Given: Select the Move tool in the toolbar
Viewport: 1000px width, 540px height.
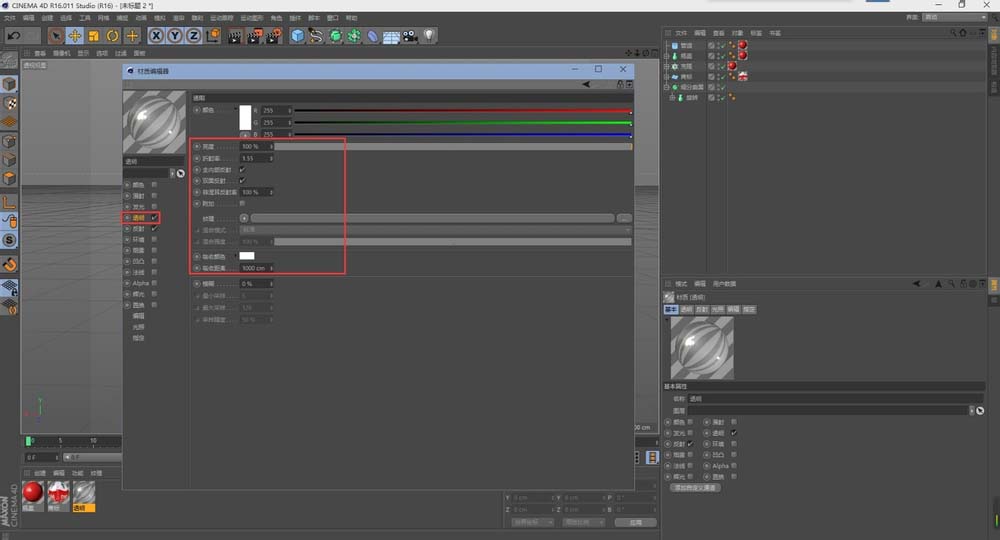Looking at the screenshot, I should (x=74, y=36).
